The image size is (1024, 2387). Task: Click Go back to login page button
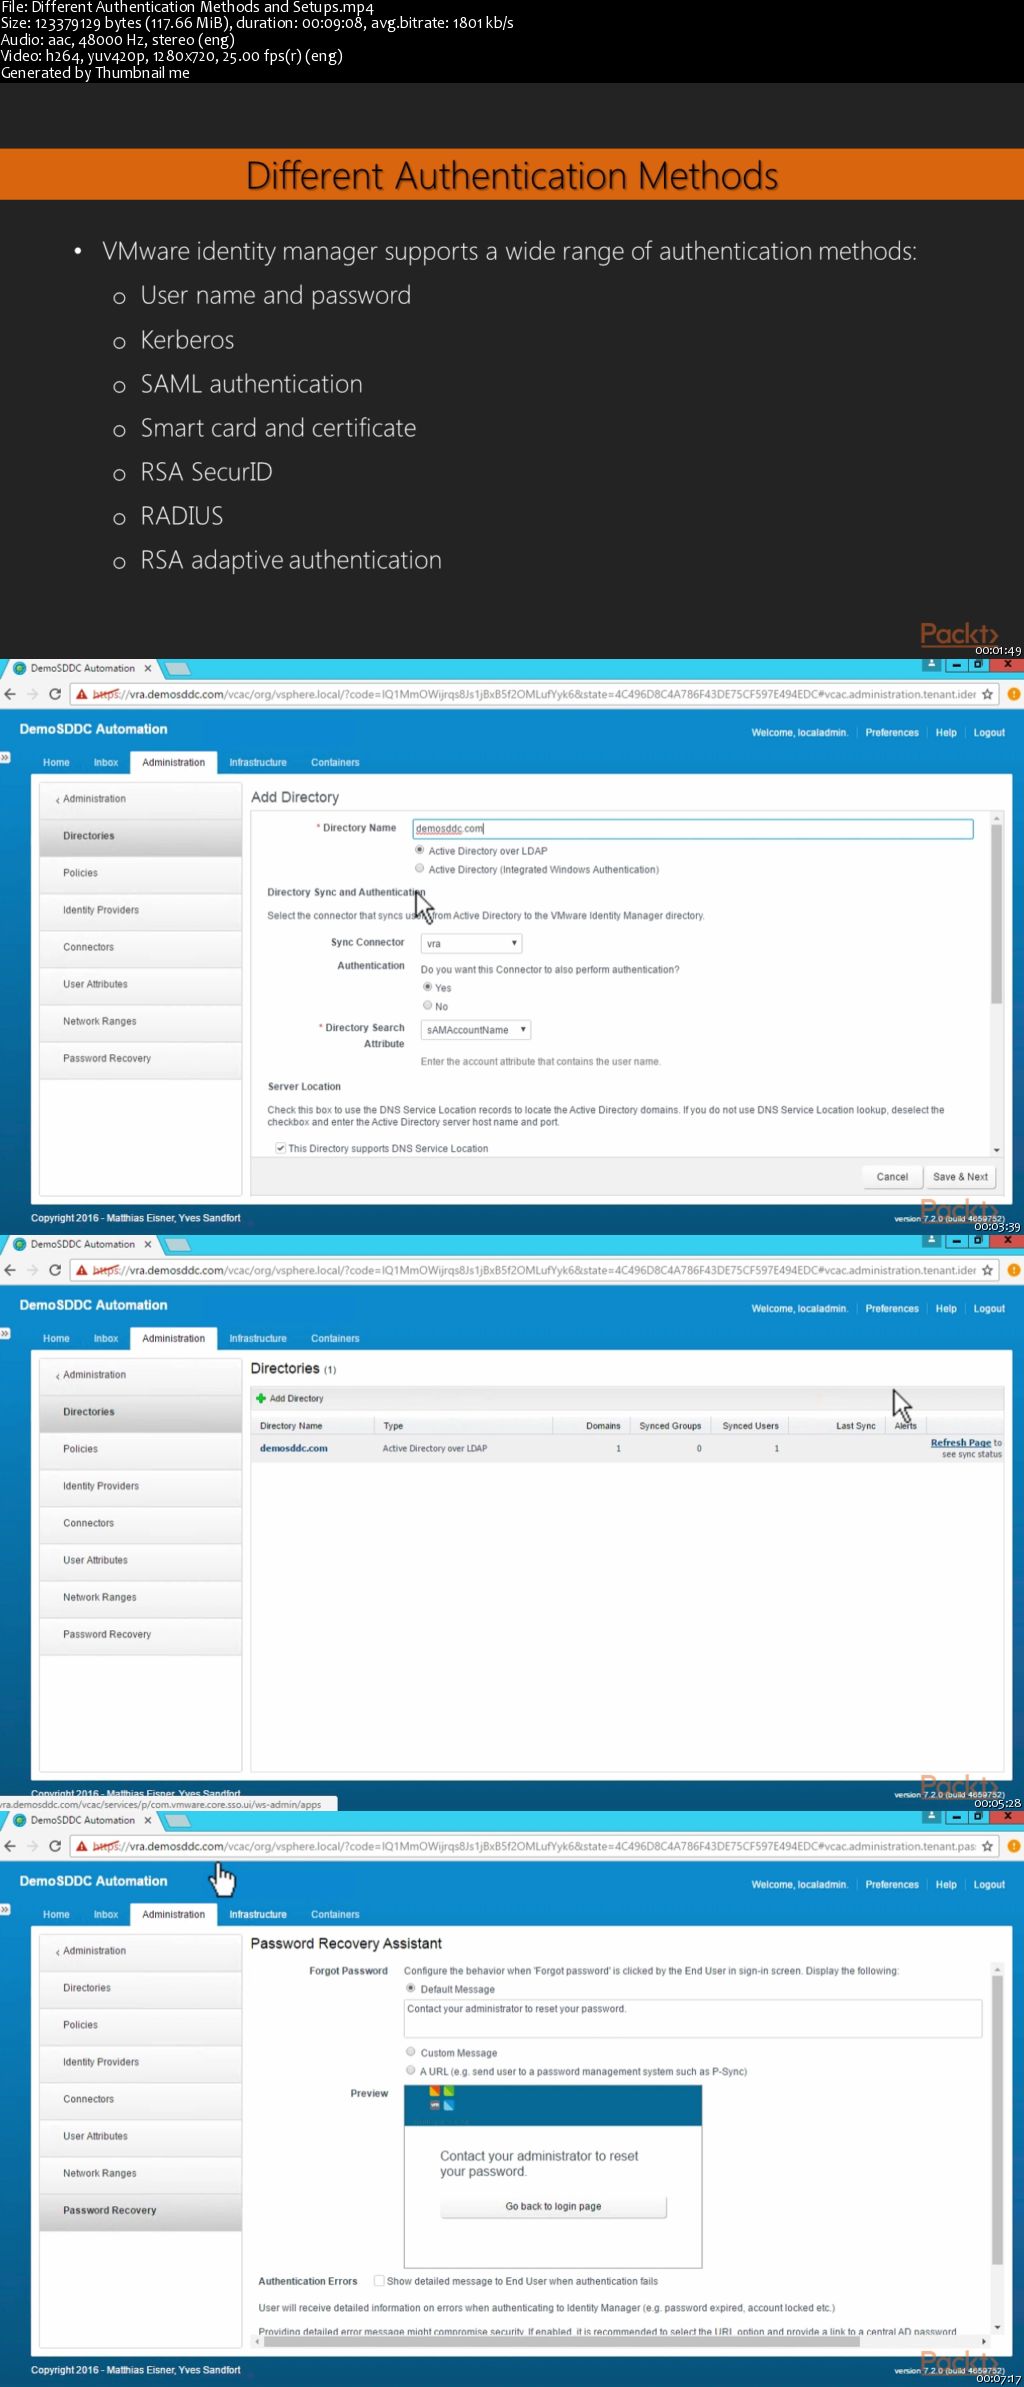point(553,2206)
